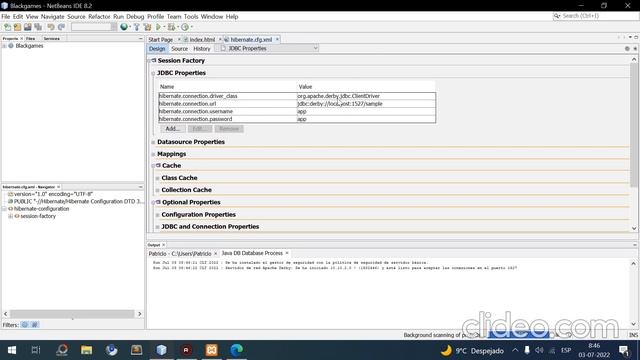
Task: Collapse the JDBC Properties section
Action: click(153, 73)
